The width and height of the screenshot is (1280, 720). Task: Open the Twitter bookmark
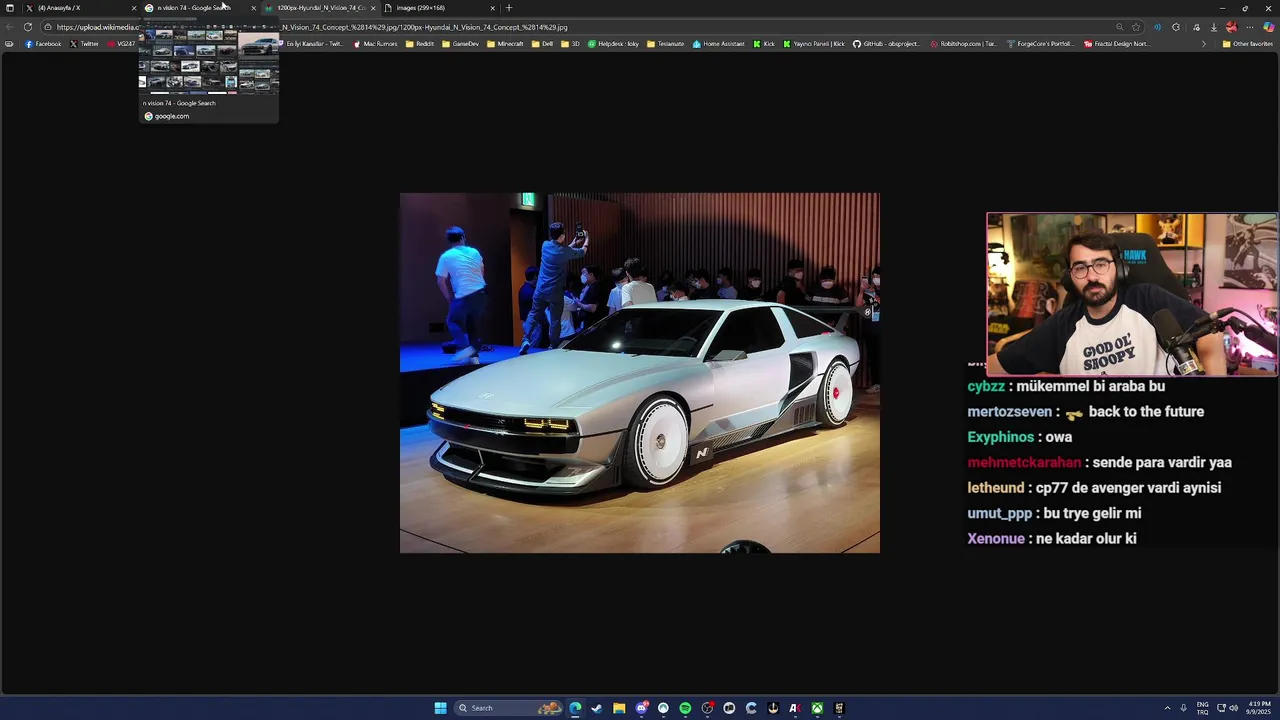point(84,44)
